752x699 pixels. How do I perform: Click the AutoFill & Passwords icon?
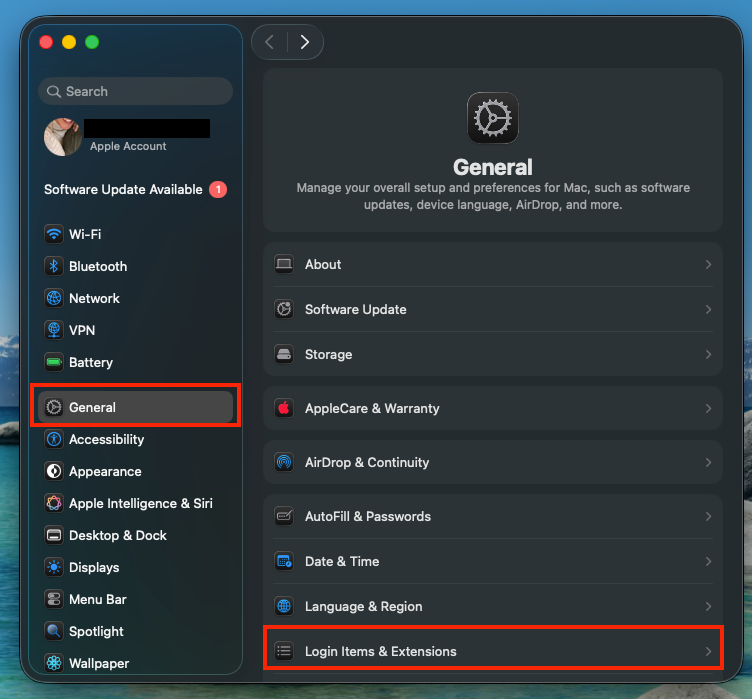tap(284, 516)
